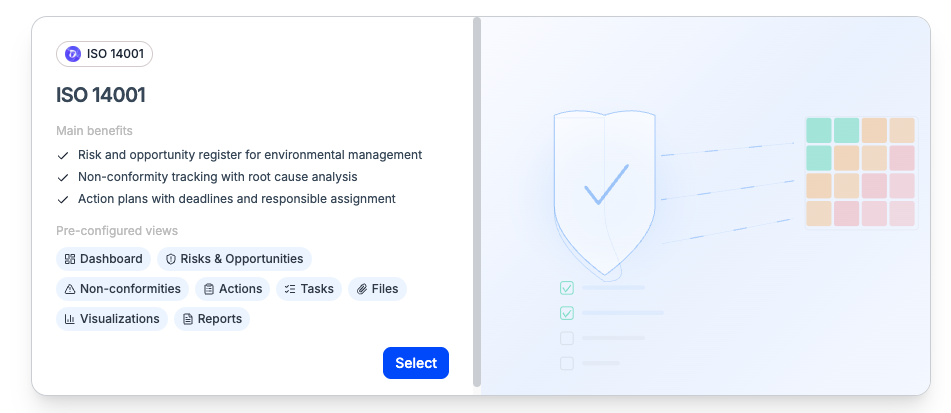Open the Dashboard view chip
Viewport: 951px width, 413px height.
(x=104, y=259)
